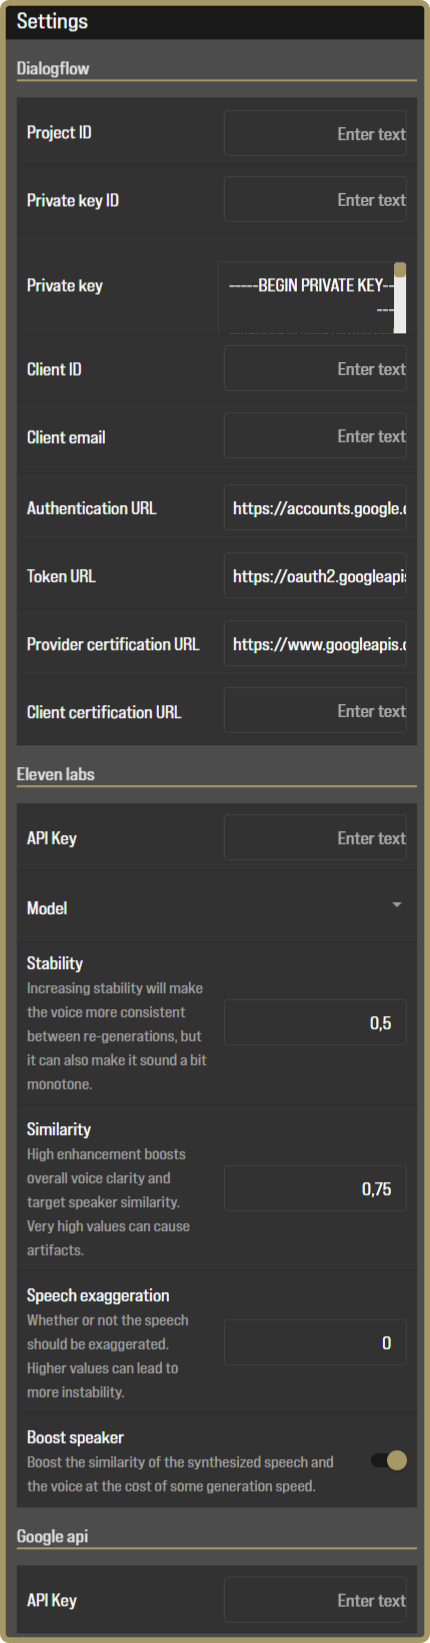The image size is (430, 1643).
Task: Click the Client certification URL input field
Action: click(x=315, y=711)
